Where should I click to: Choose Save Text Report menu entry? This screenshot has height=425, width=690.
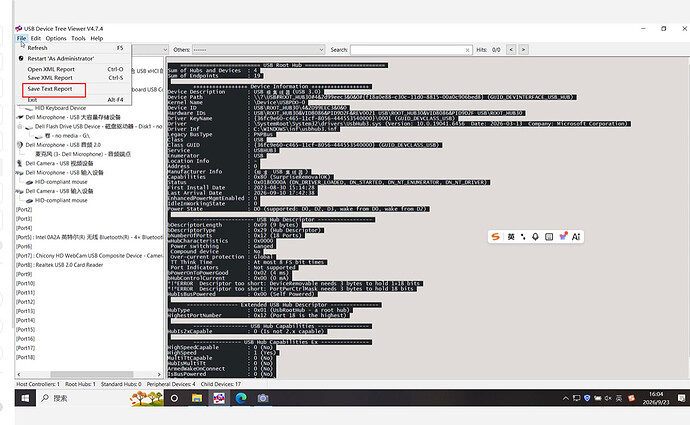tap(73, 89)
